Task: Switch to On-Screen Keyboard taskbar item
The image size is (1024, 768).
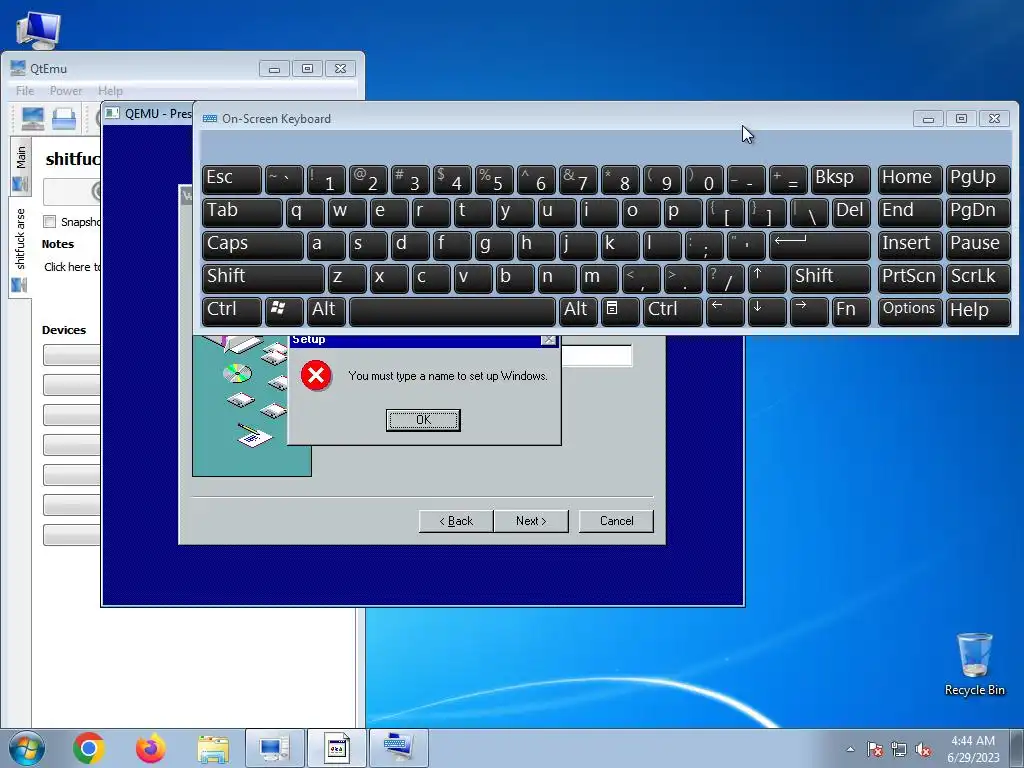Action: (398, 748)
